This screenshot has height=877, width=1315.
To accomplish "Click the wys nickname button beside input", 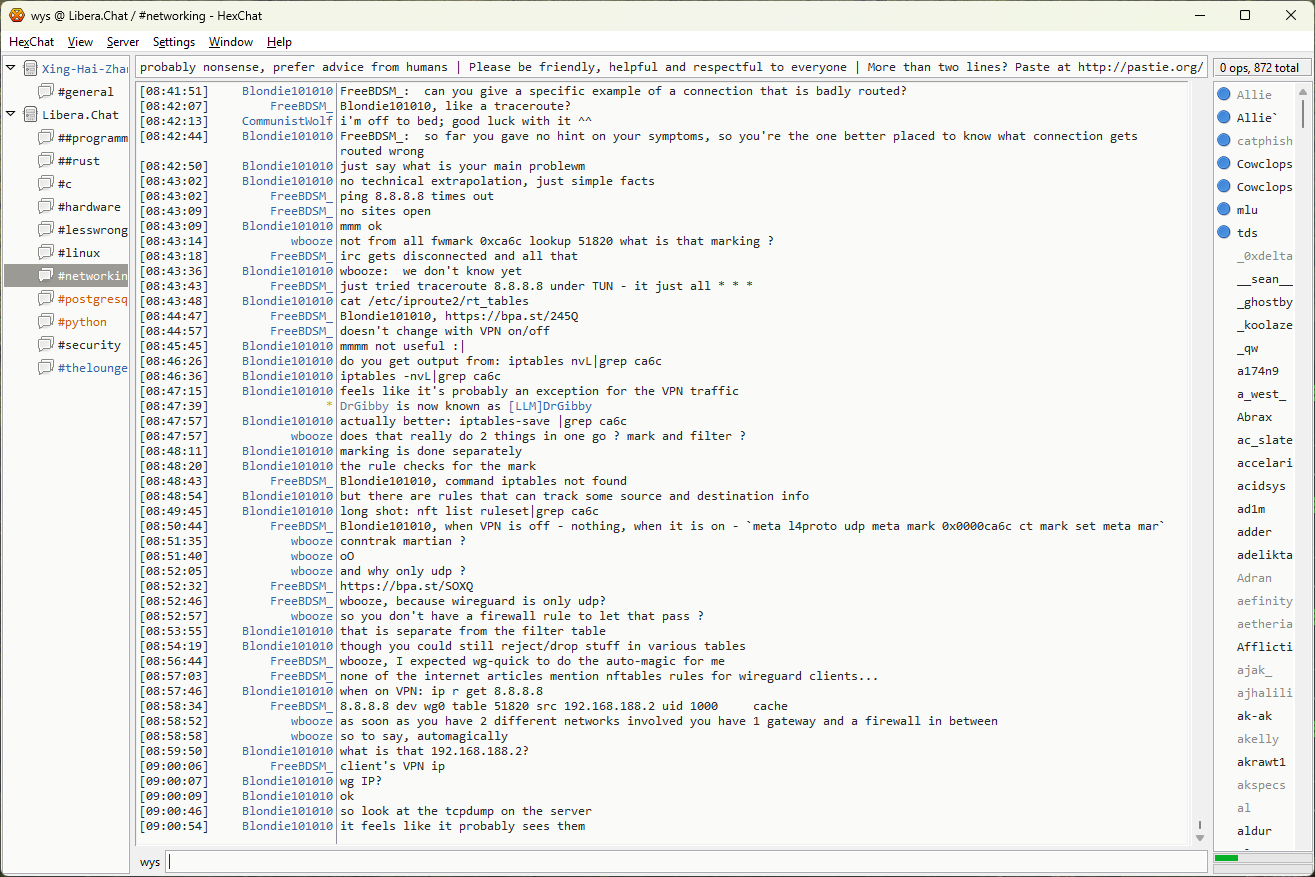I will (x=149, y=862).
